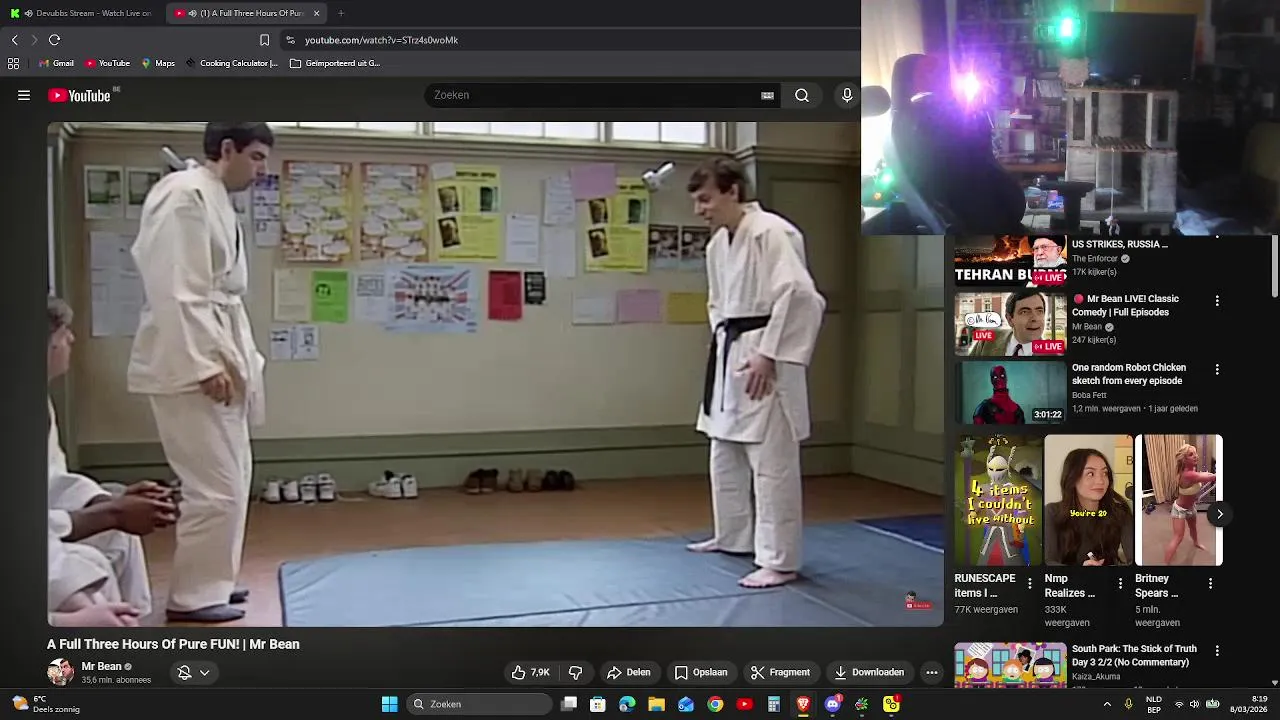Click the Robot Chicken 3:01:22 thumbnail
The image size is (1280, 720).
[1010, 393]
